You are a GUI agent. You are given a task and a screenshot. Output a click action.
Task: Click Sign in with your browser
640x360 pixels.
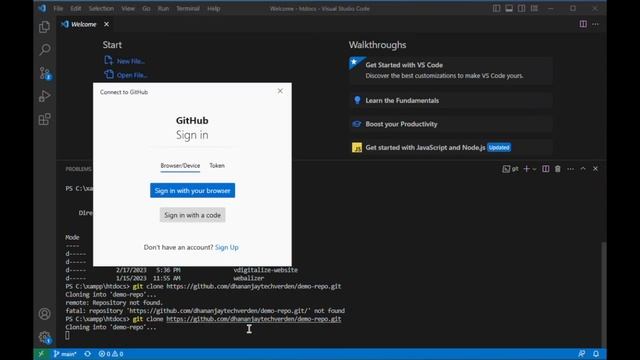point(192,191)
